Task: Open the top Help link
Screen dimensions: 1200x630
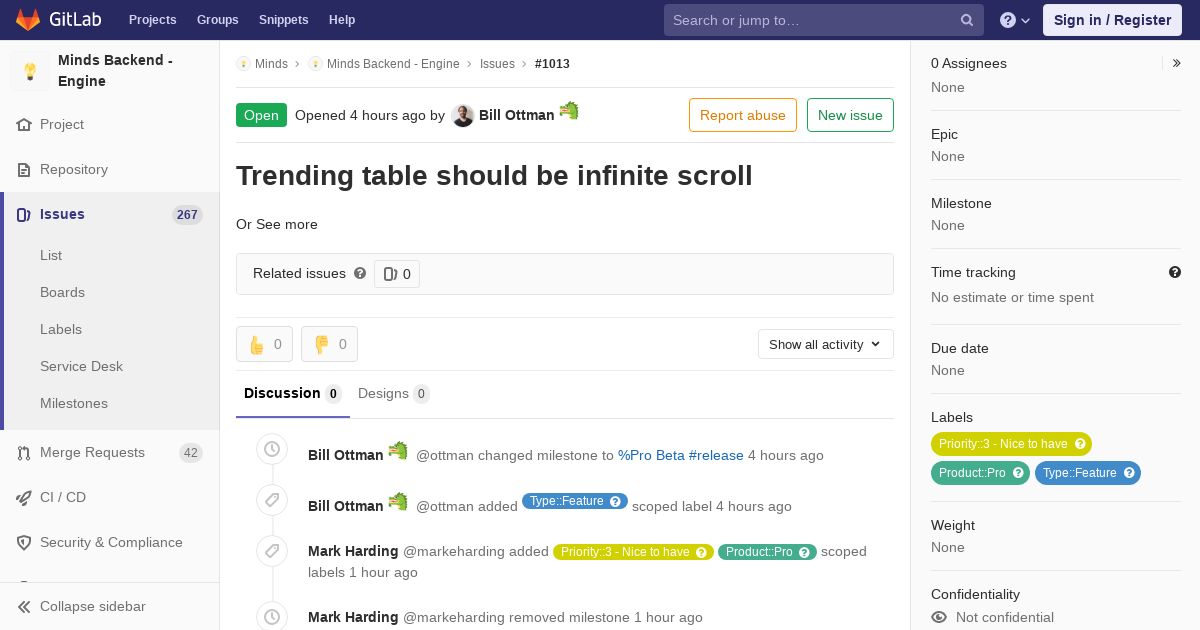Action: (342, 20)
